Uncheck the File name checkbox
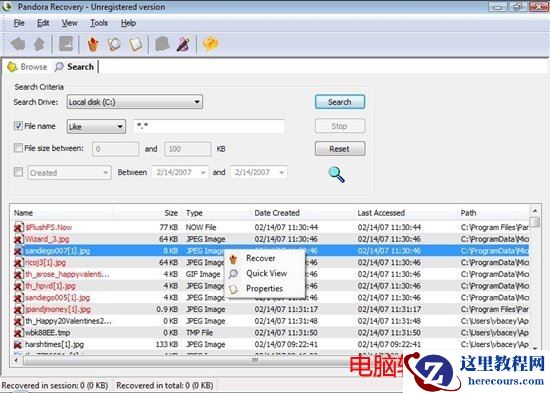 point(18,126)
